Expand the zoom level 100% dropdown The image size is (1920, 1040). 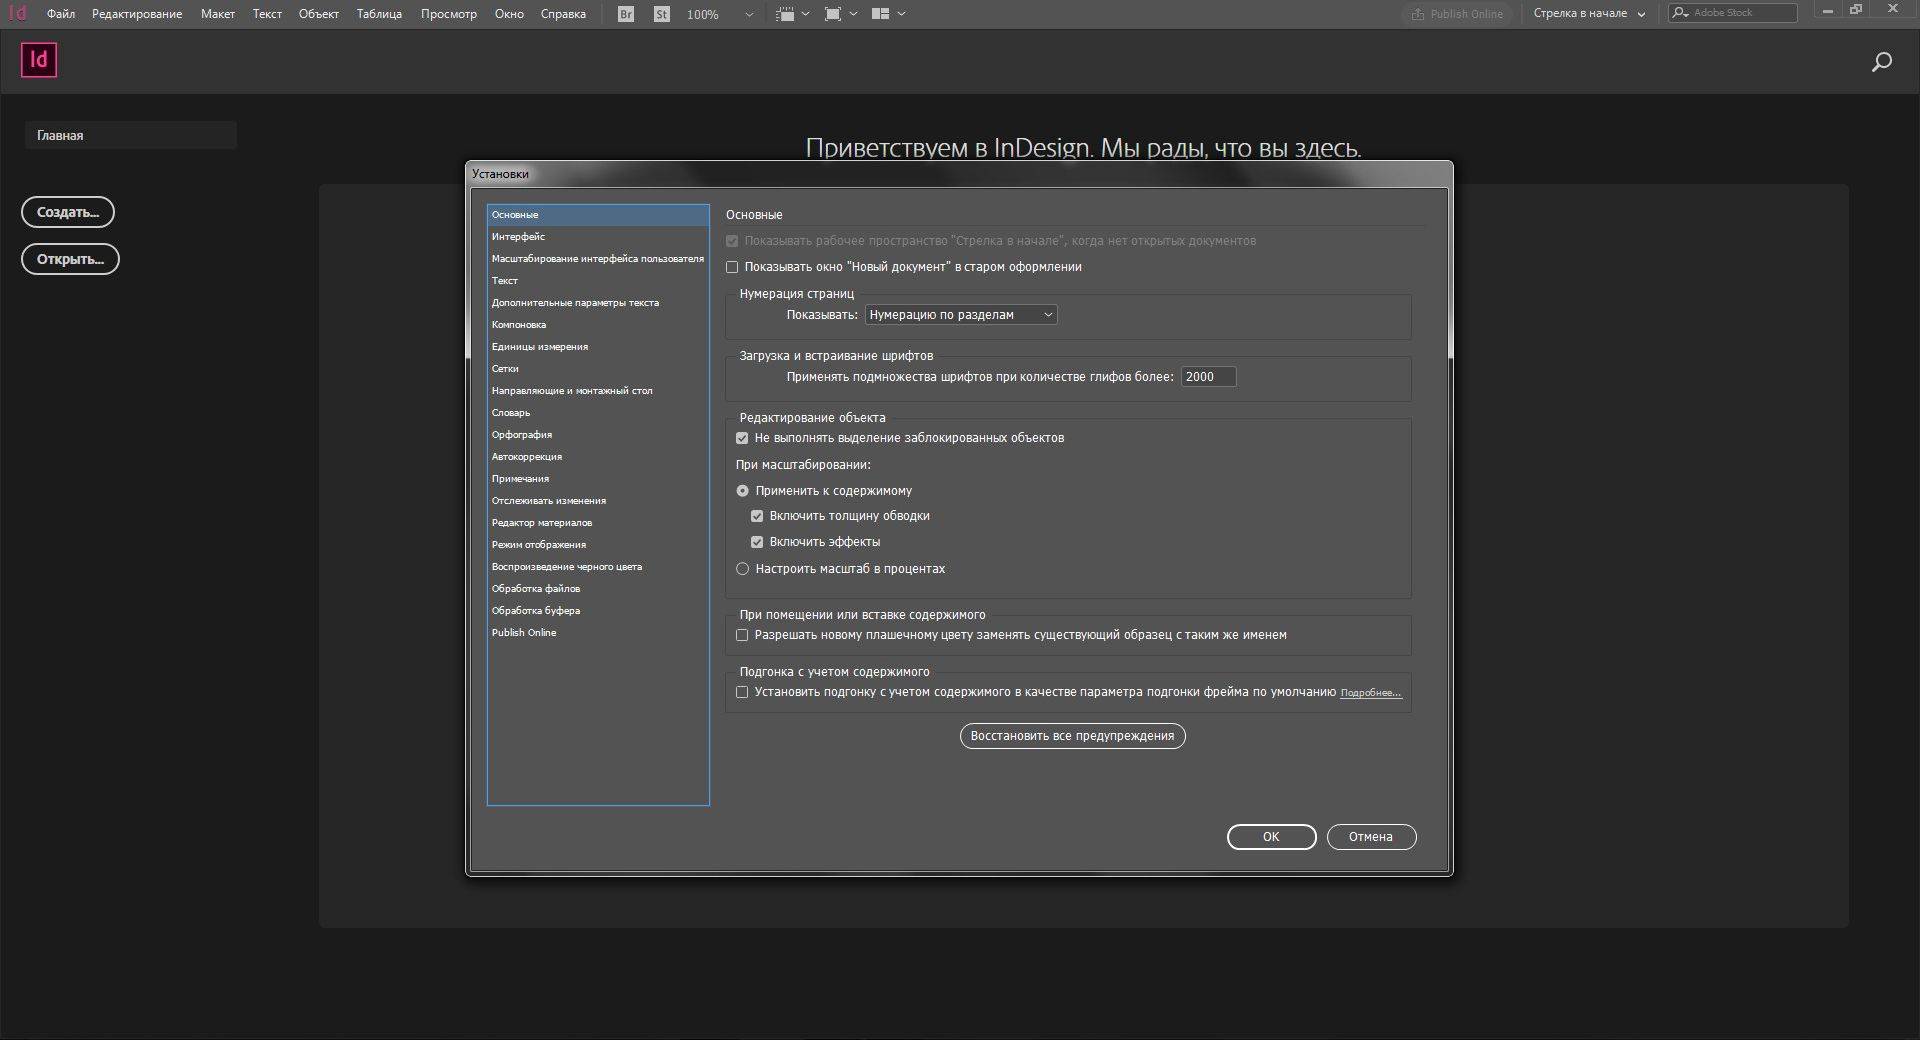coord(749,15)
